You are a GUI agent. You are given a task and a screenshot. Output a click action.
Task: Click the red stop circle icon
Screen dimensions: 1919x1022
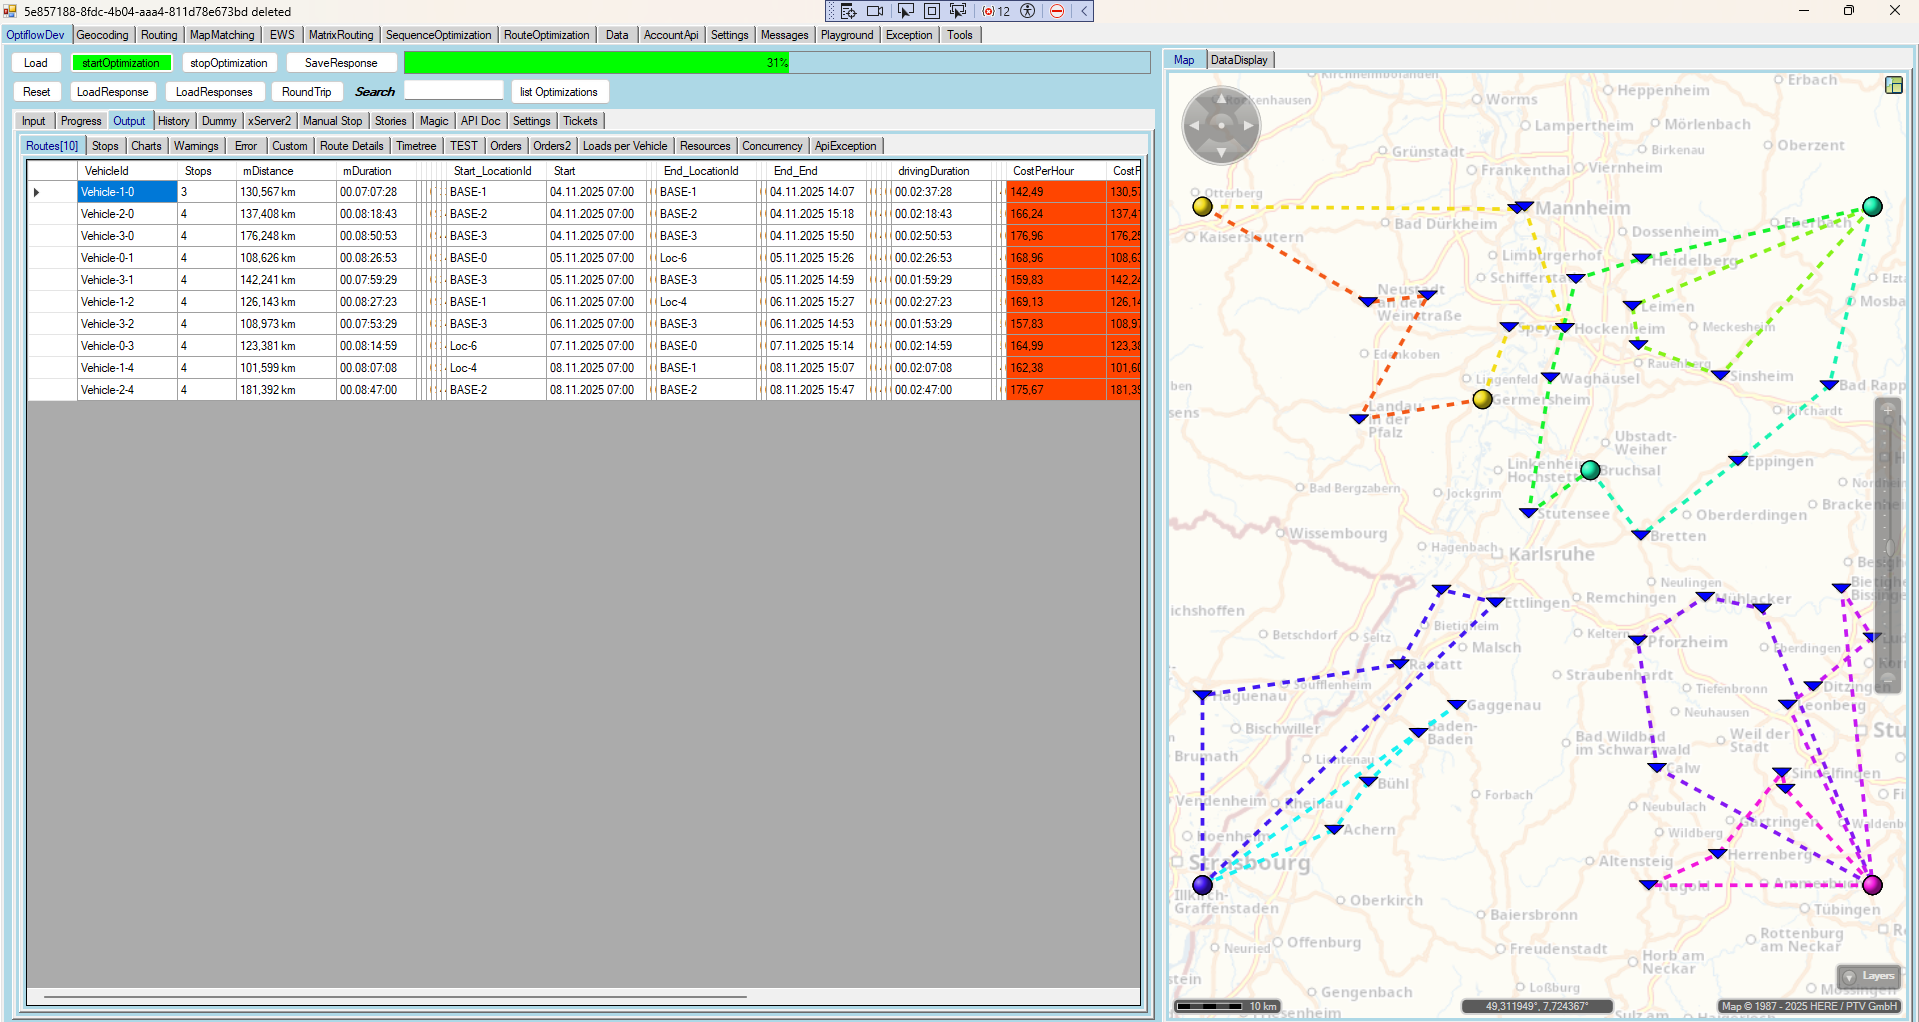pyautogui.click(x=1057, y=11)
